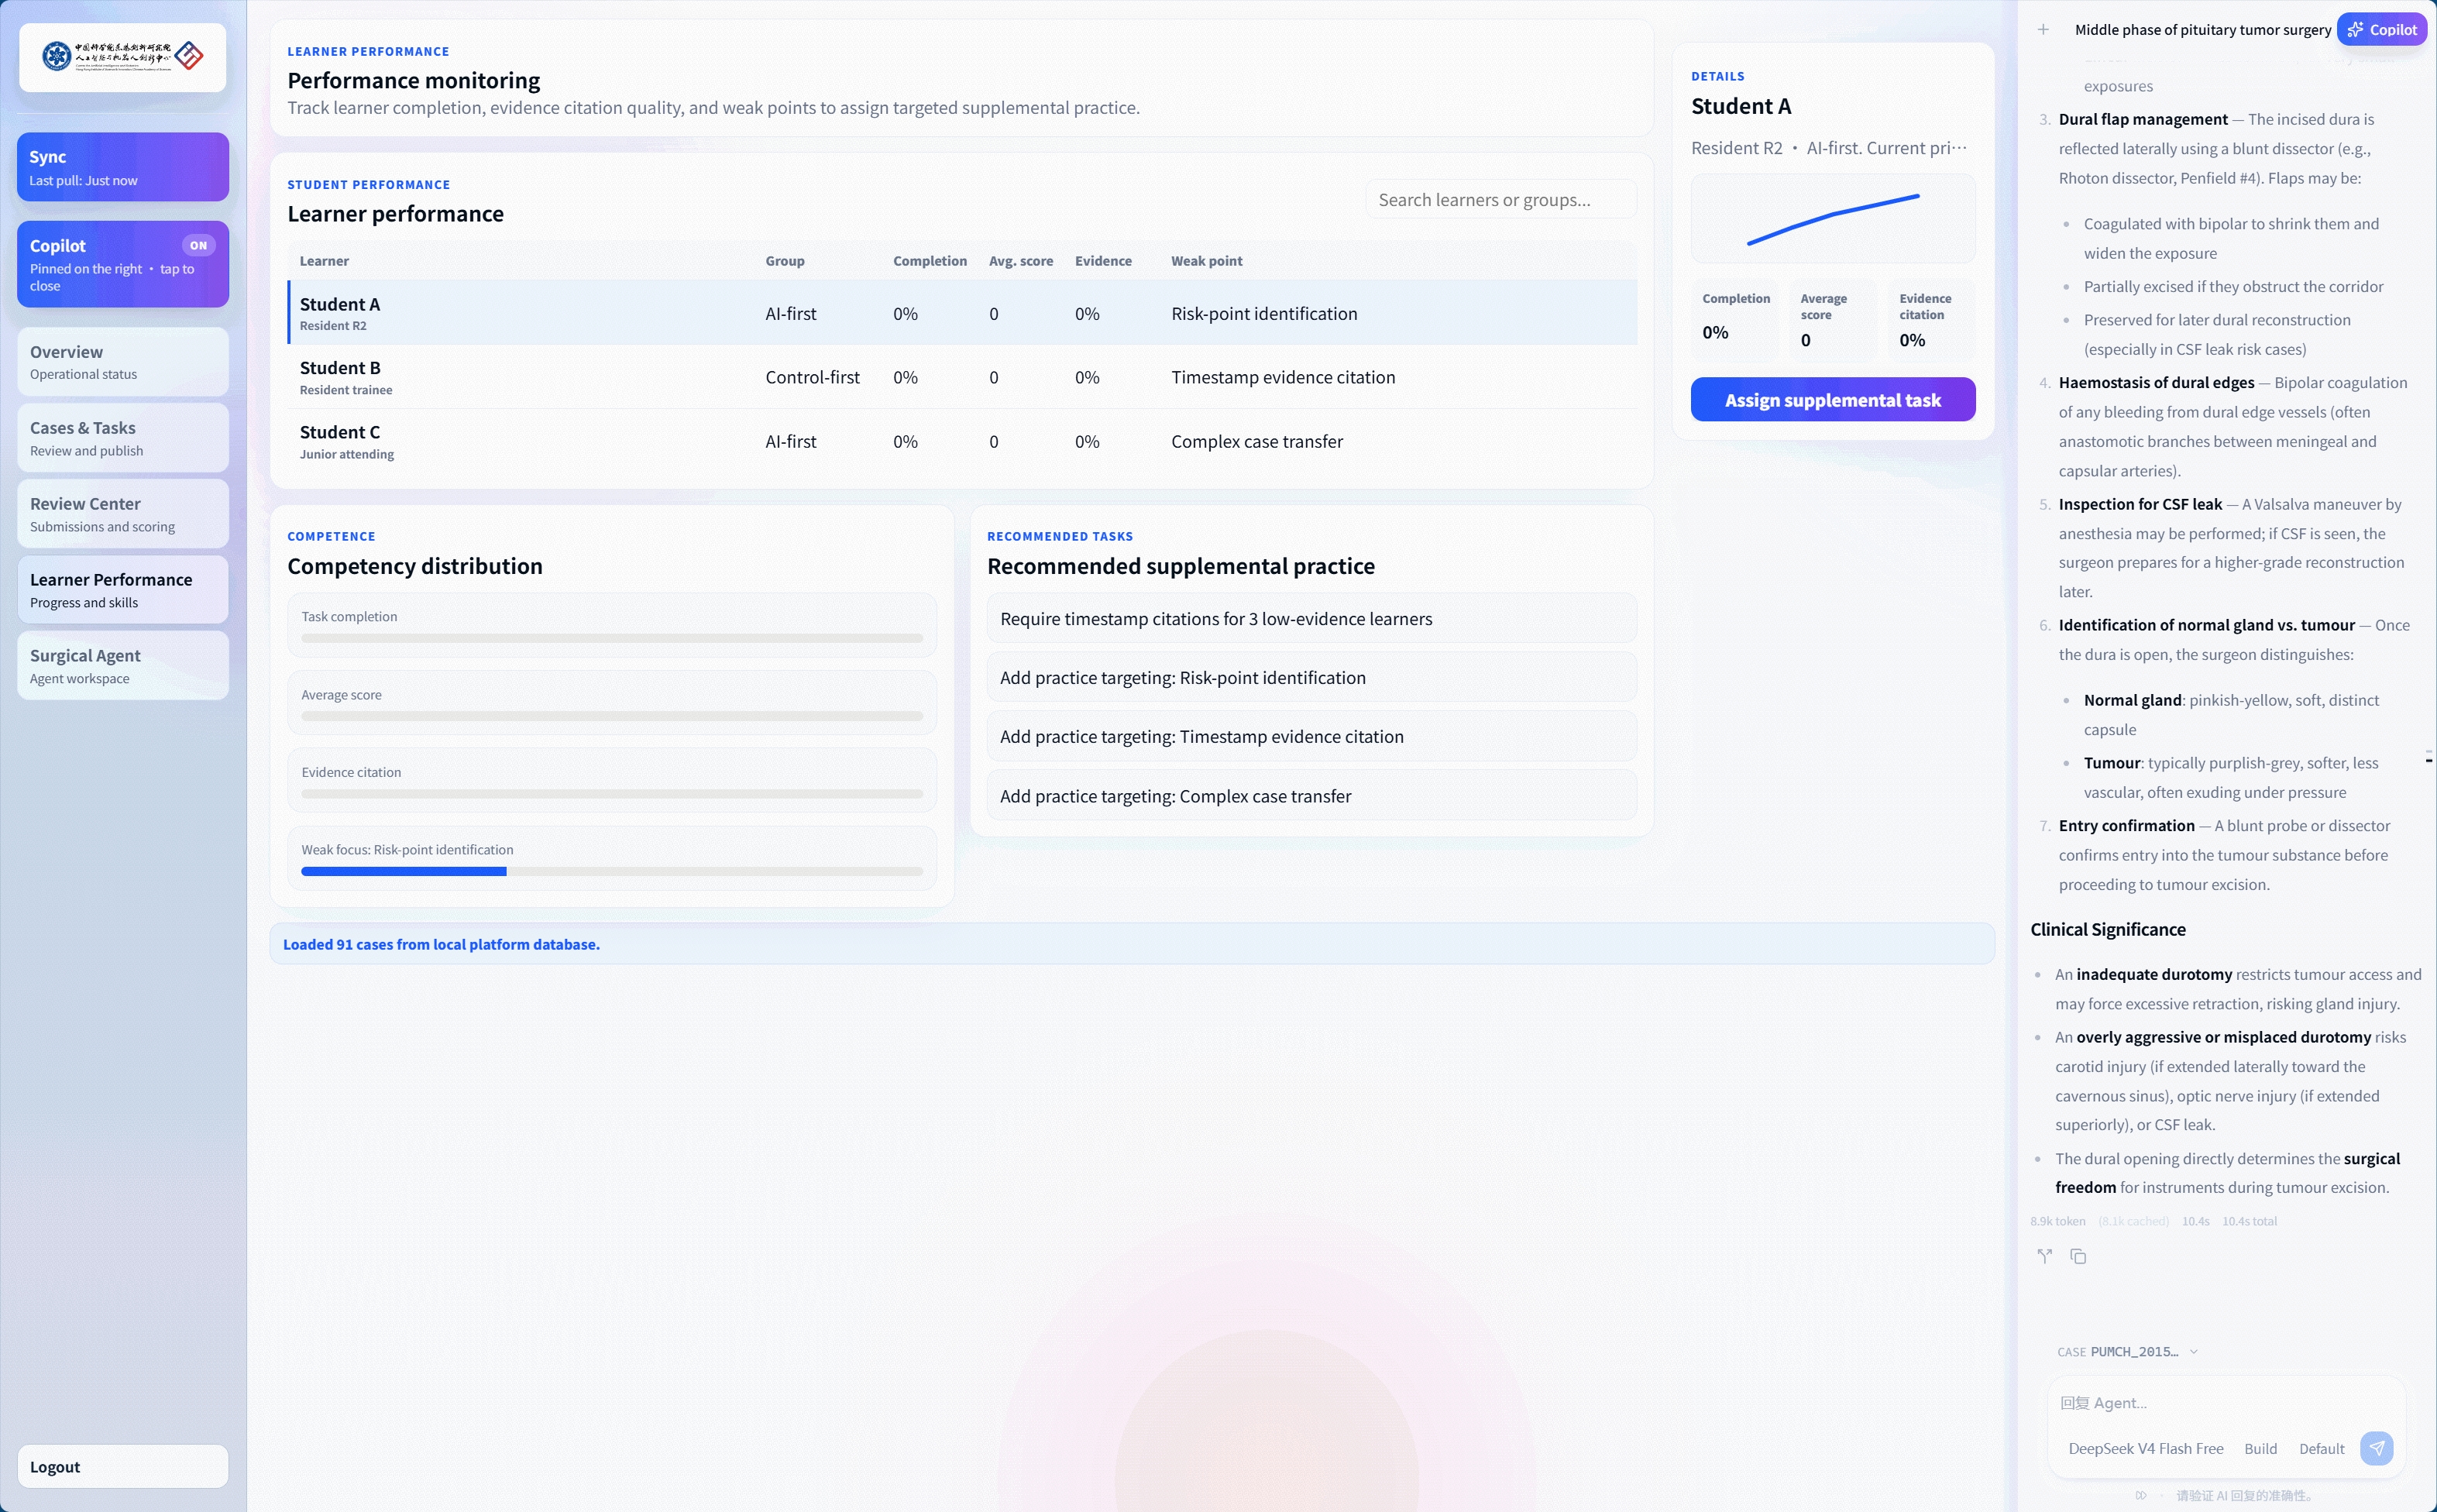Click the Sync card in sidebar
2437x1512 pixels.
point(122,167)
